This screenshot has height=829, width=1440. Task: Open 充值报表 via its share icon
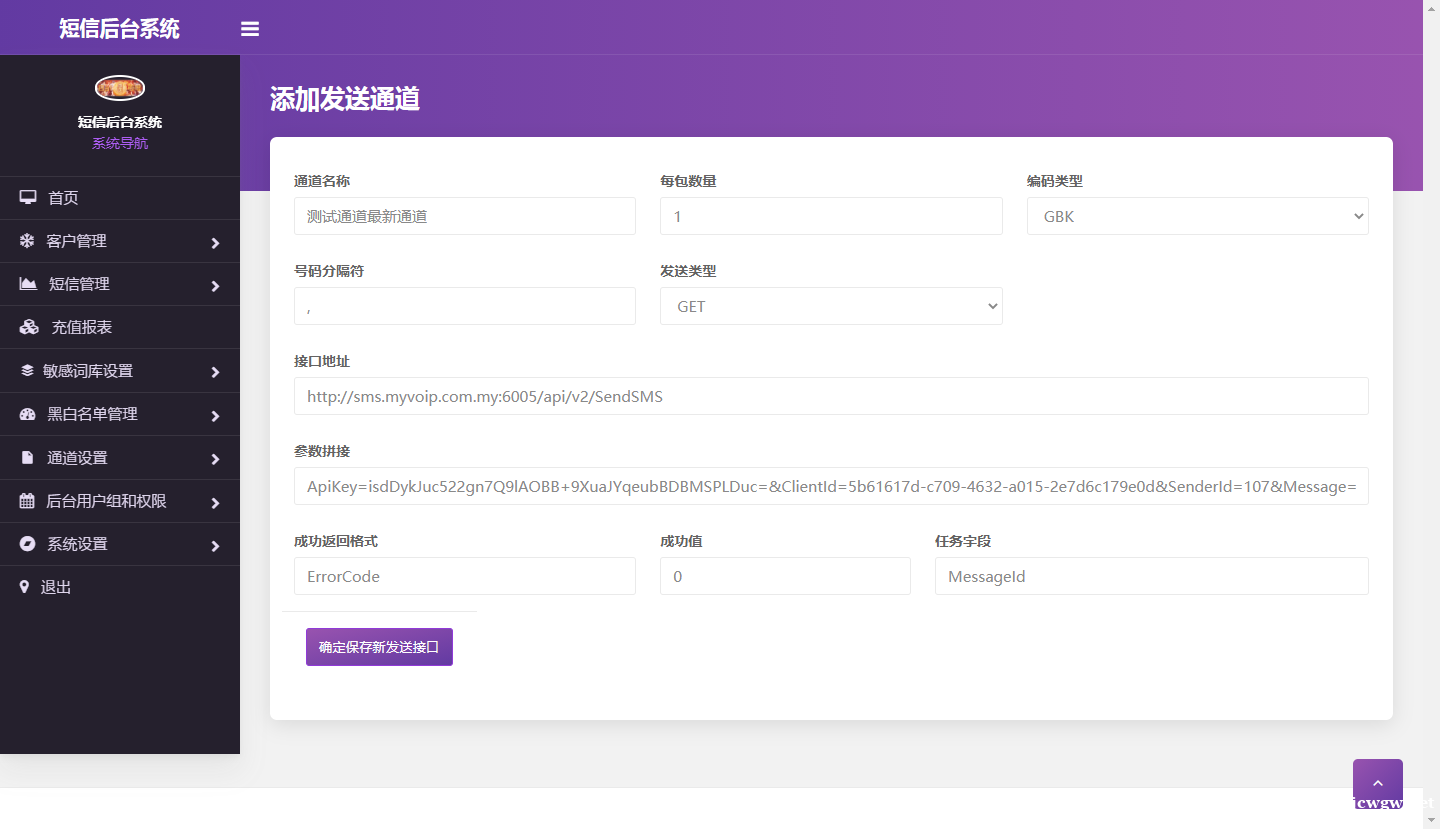(x=27, y=327)
